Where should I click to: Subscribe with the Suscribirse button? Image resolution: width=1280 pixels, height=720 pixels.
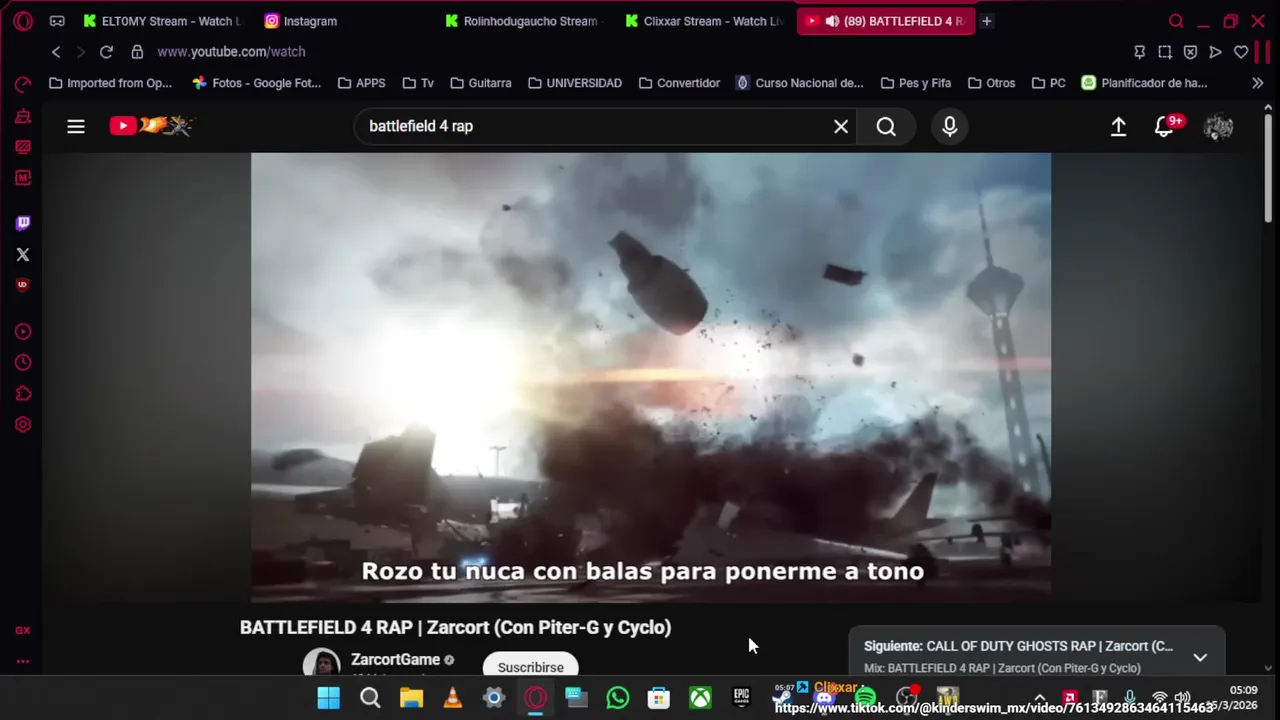530,667
